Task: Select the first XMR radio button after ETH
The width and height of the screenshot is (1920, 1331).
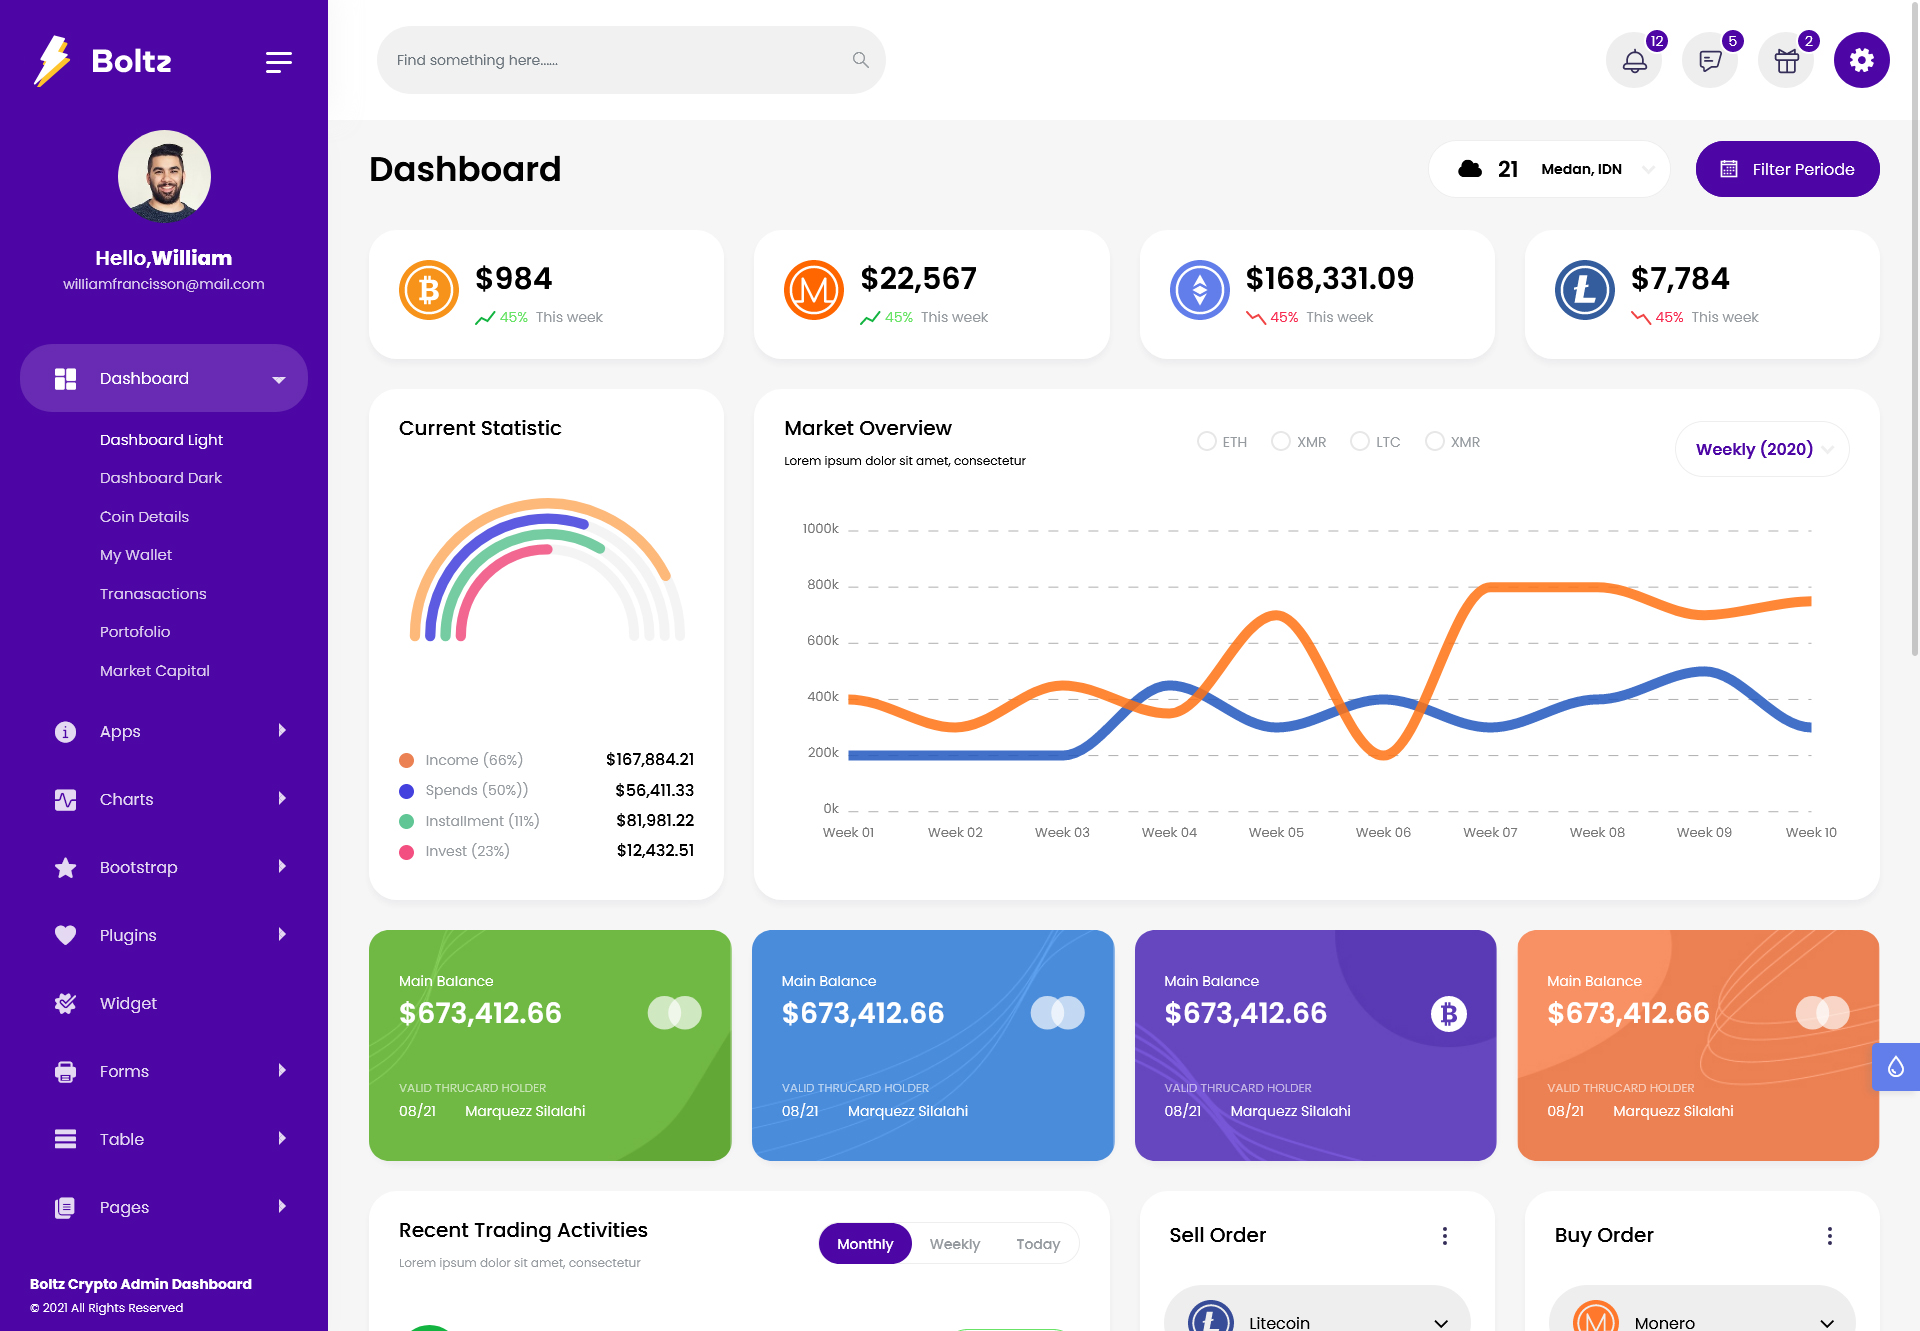Action: 1281,441
